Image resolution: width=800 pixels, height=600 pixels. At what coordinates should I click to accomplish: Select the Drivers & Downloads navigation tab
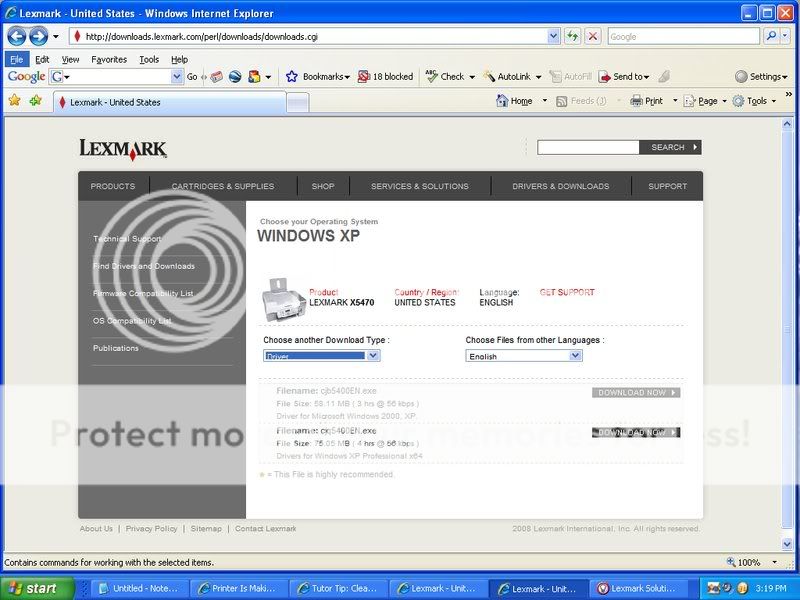[560, 186]
